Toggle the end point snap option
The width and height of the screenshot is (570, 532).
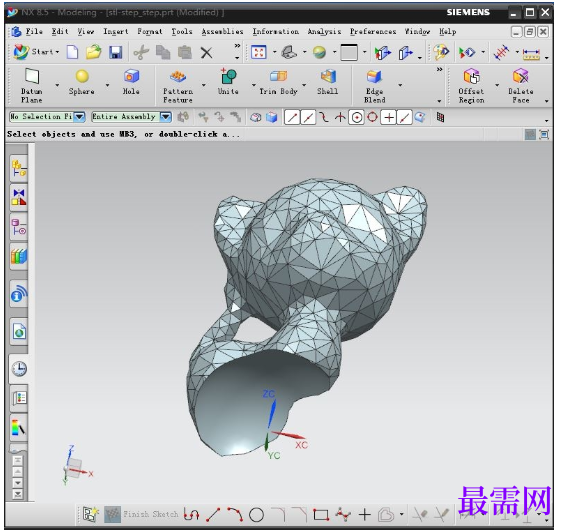[292, 117]
